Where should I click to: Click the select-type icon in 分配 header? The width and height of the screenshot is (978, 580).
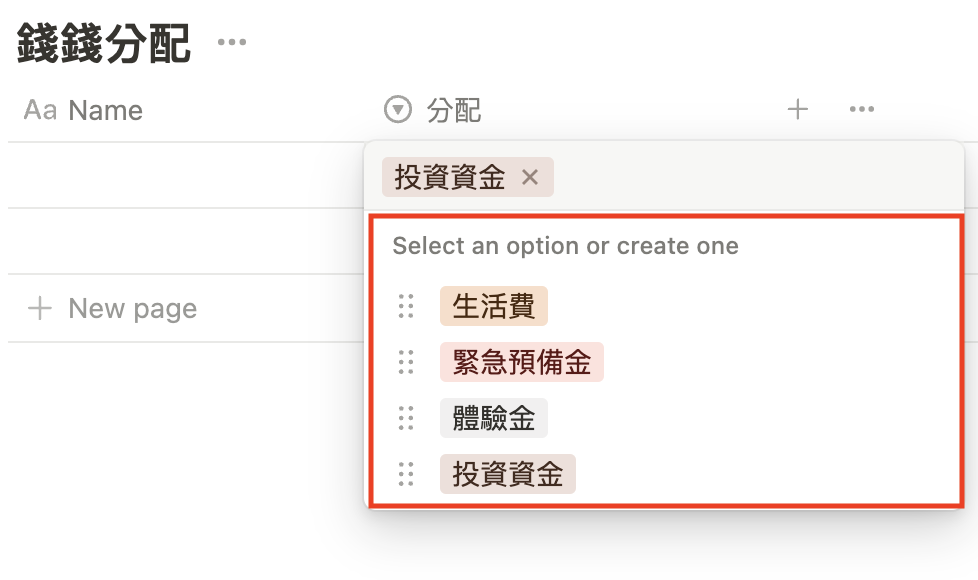point(398,110)
